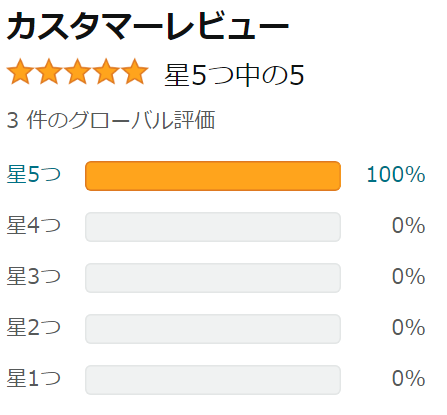This screenshot has width=447, height=415.
Task: Click the empty 1-star histogram bar
Action: [213, 380]
